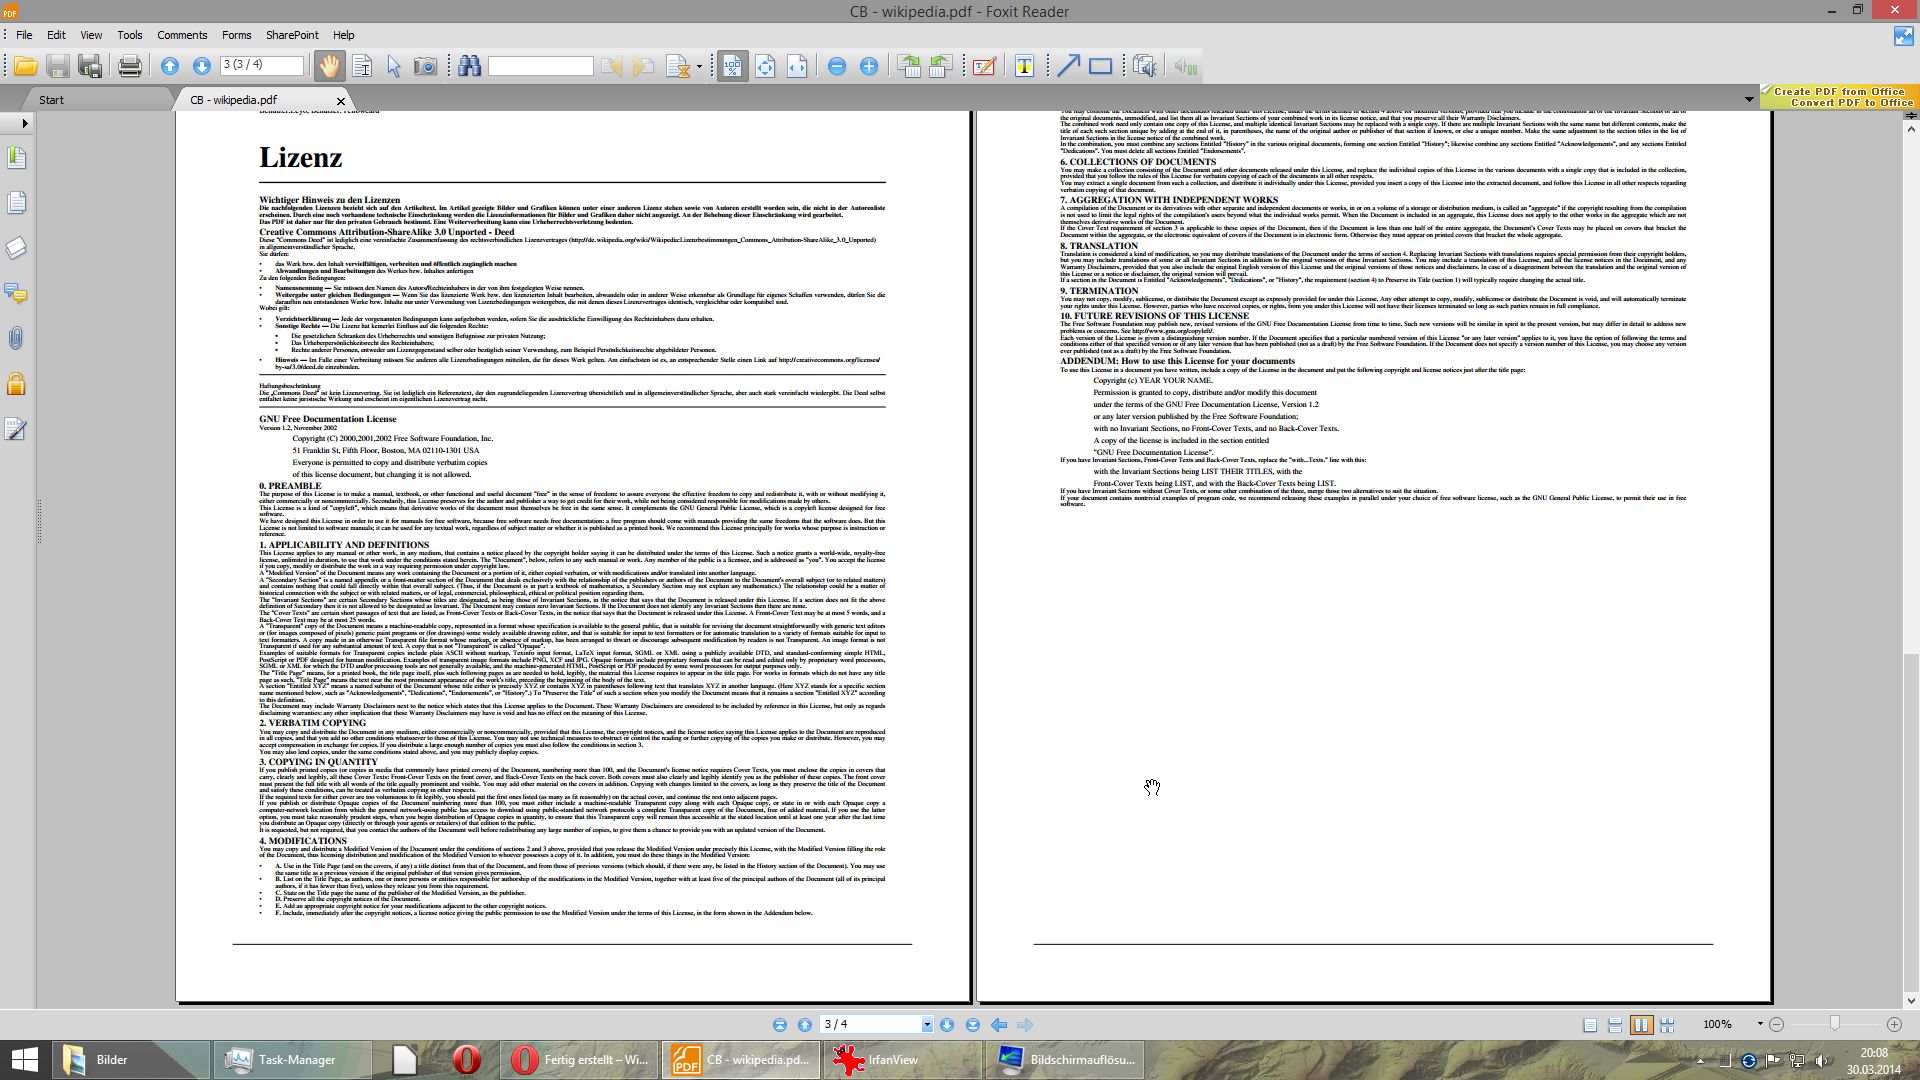Open the binoculars search tool
Viewport: 1920px width, 1080px height.
(x=470, y=67)
